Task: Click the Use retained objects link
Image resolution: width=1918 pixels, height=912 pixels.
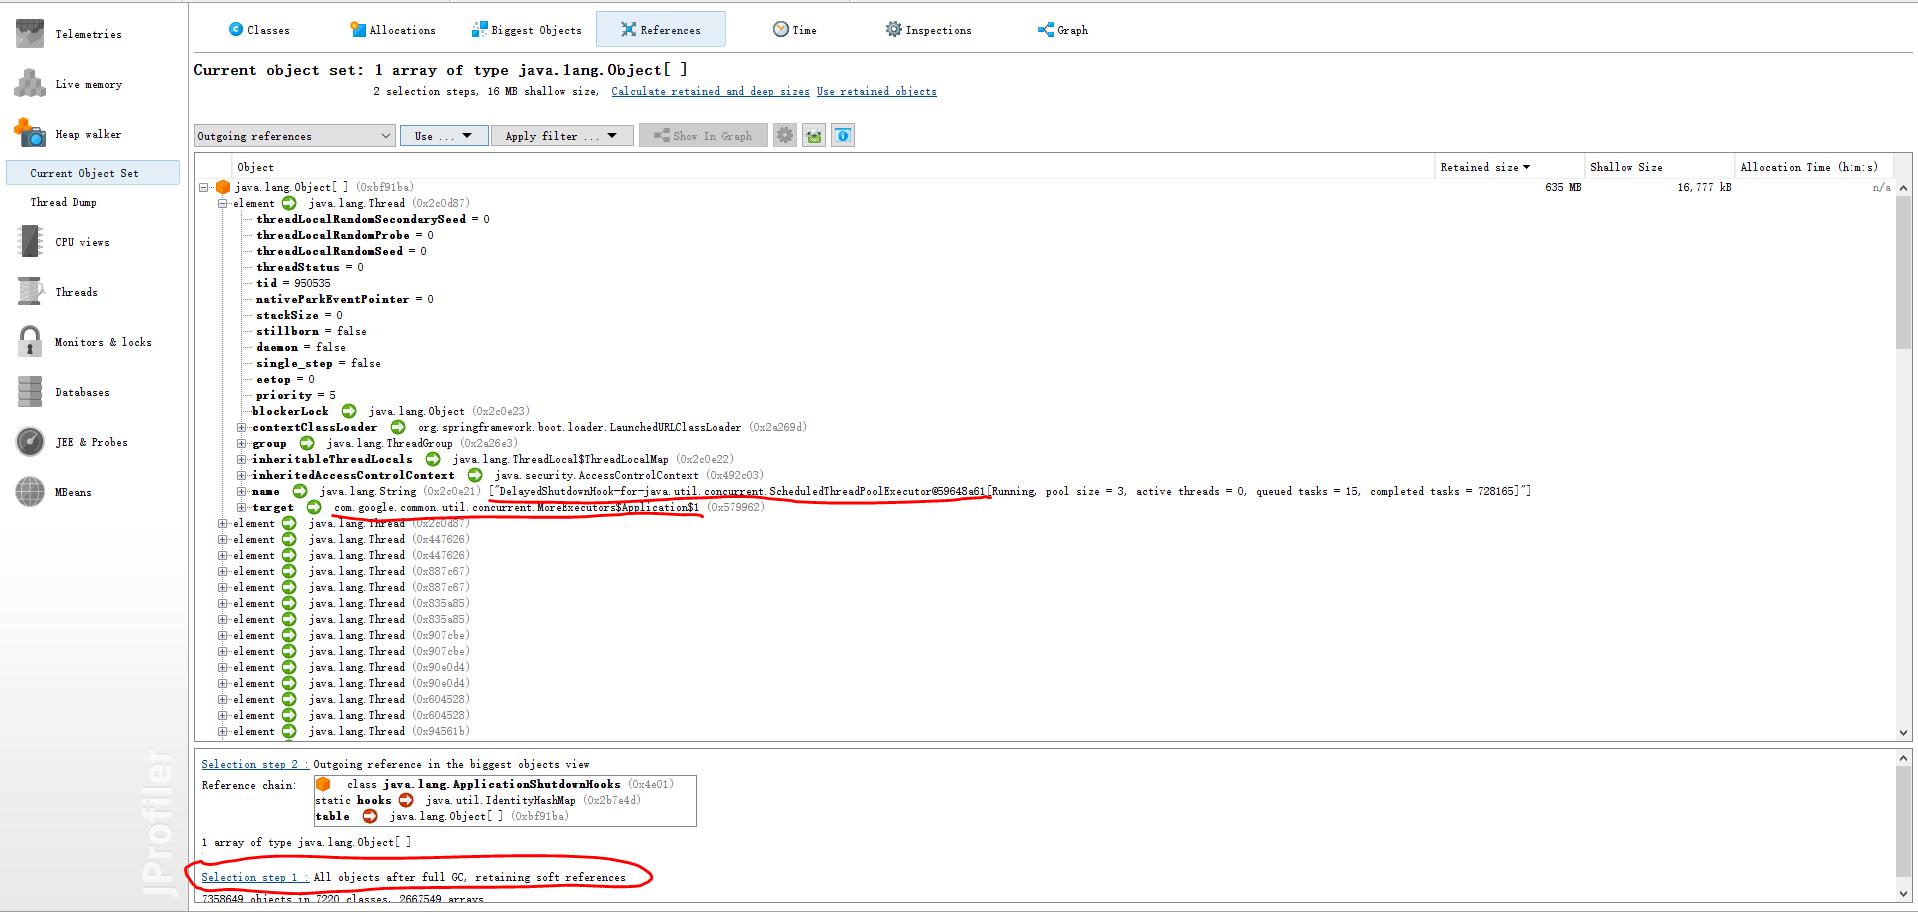Action: [876, 91]
